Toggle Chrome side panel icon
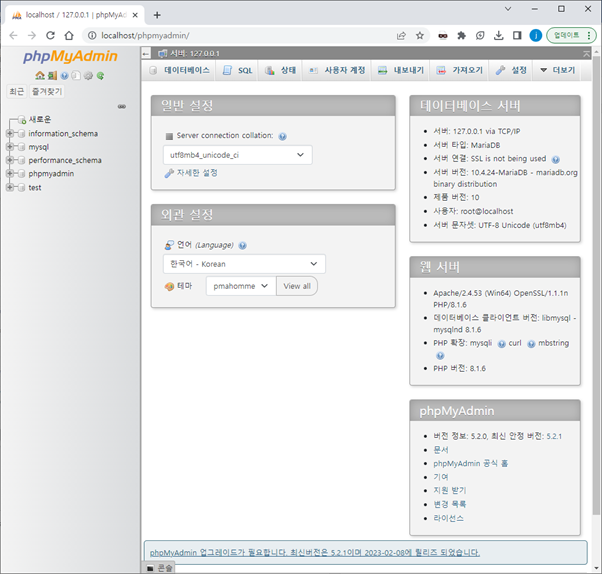This screenshot has width=602, height=574. pos(517,36)
